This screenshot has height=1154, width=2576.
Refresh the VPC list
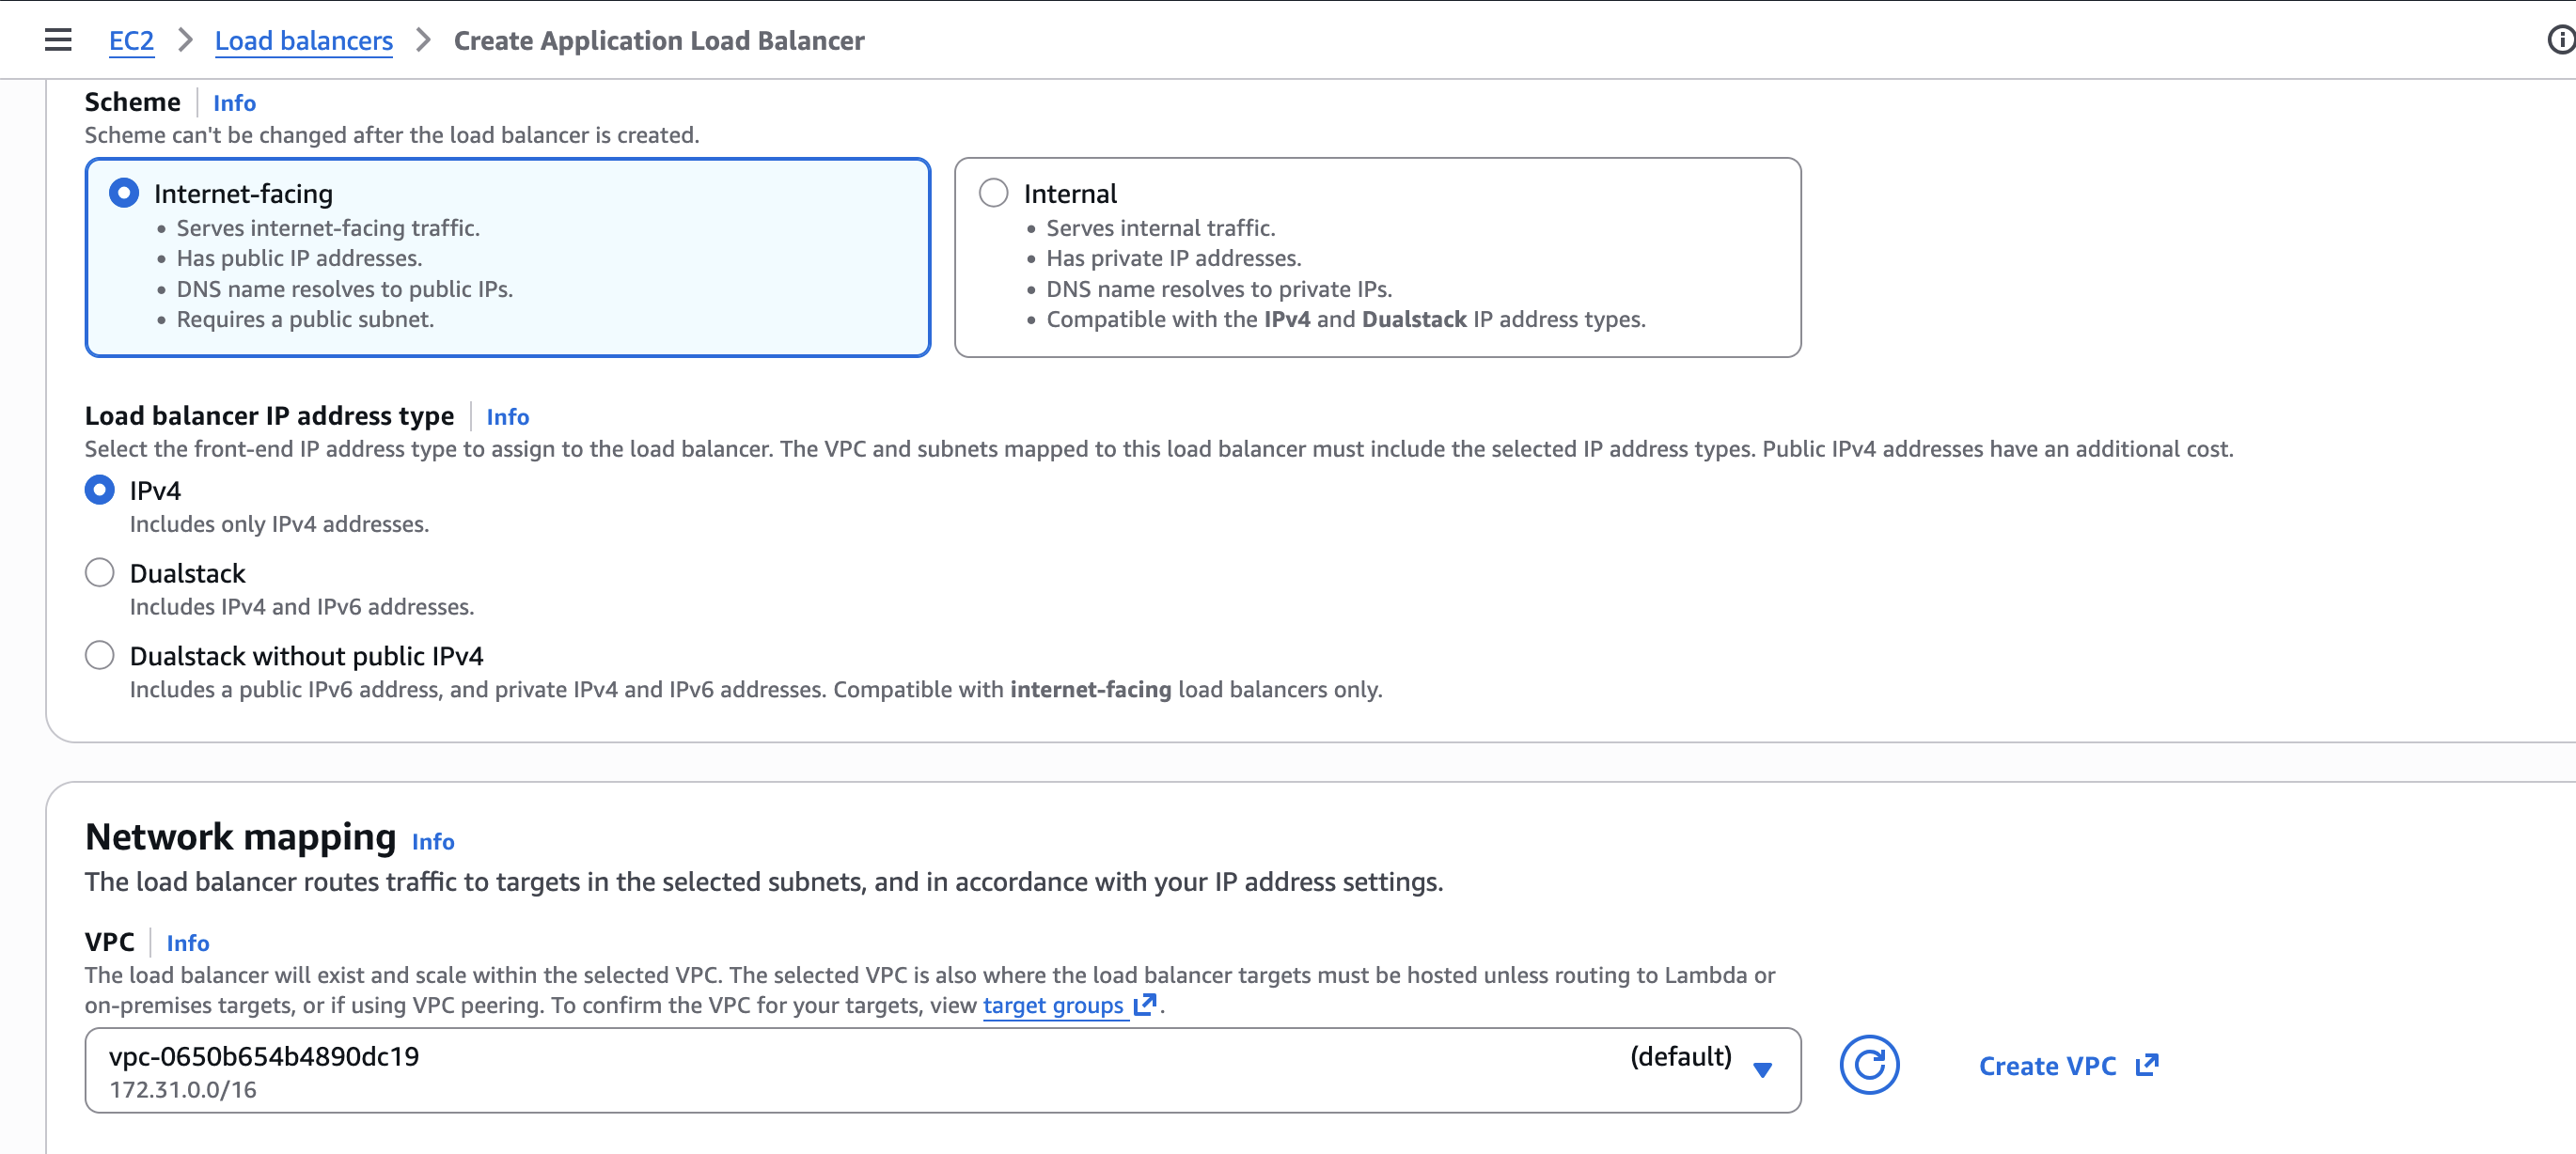pos(1868,1065)
